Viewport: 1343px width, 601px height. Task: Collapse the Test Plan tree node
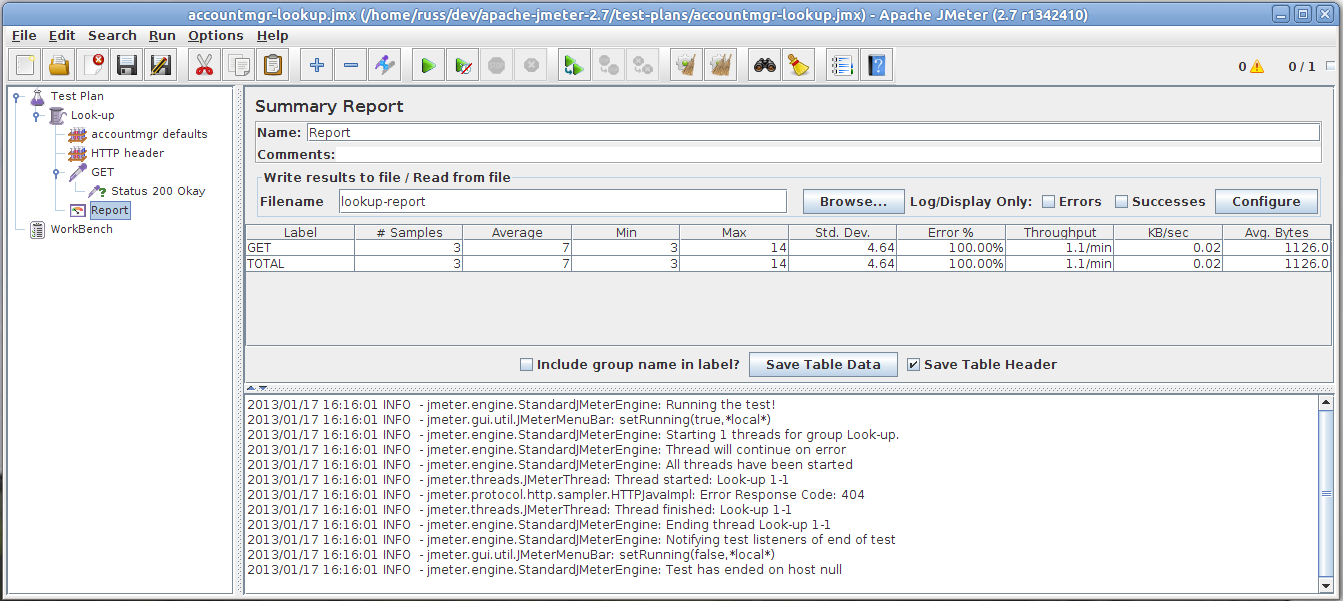(x=17, y=97)
